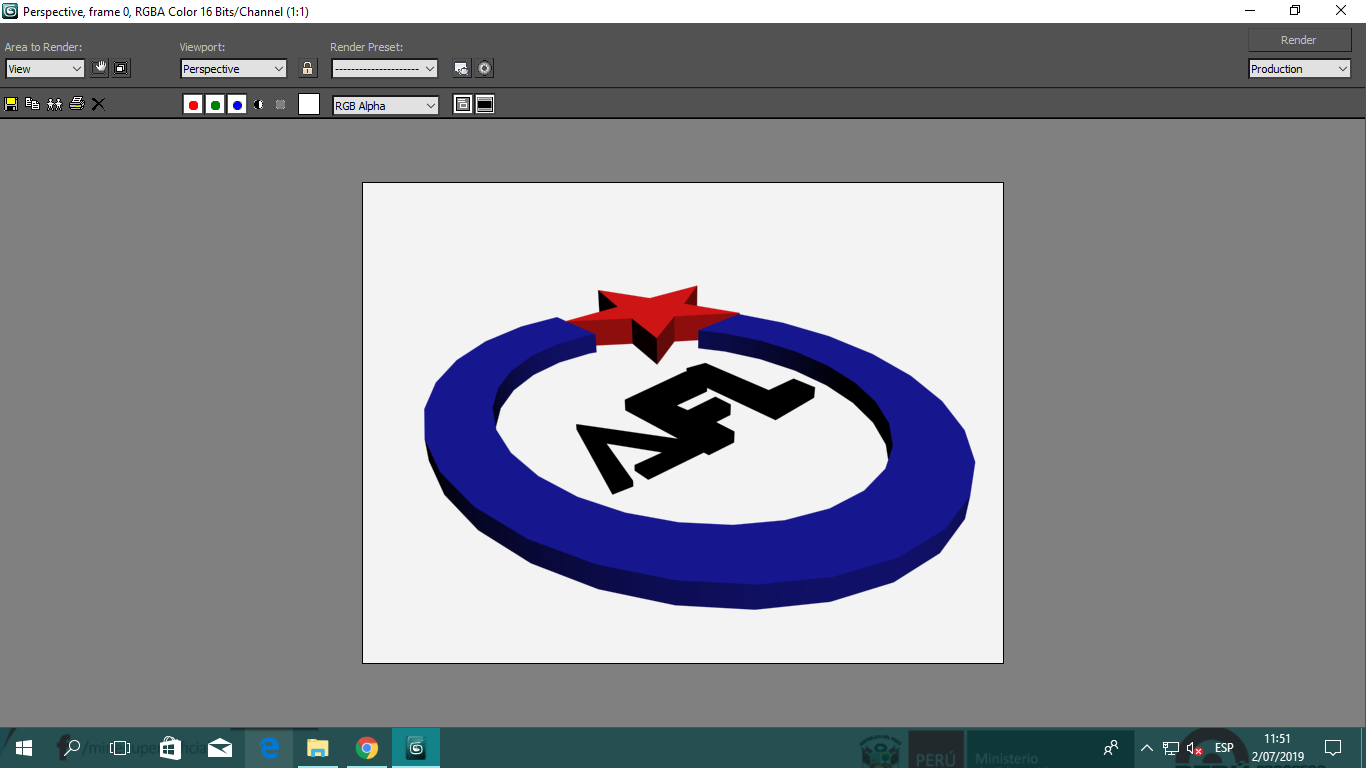Click the rendered image in frame window
Viewport: 1366px width, 768px height.
683,423
